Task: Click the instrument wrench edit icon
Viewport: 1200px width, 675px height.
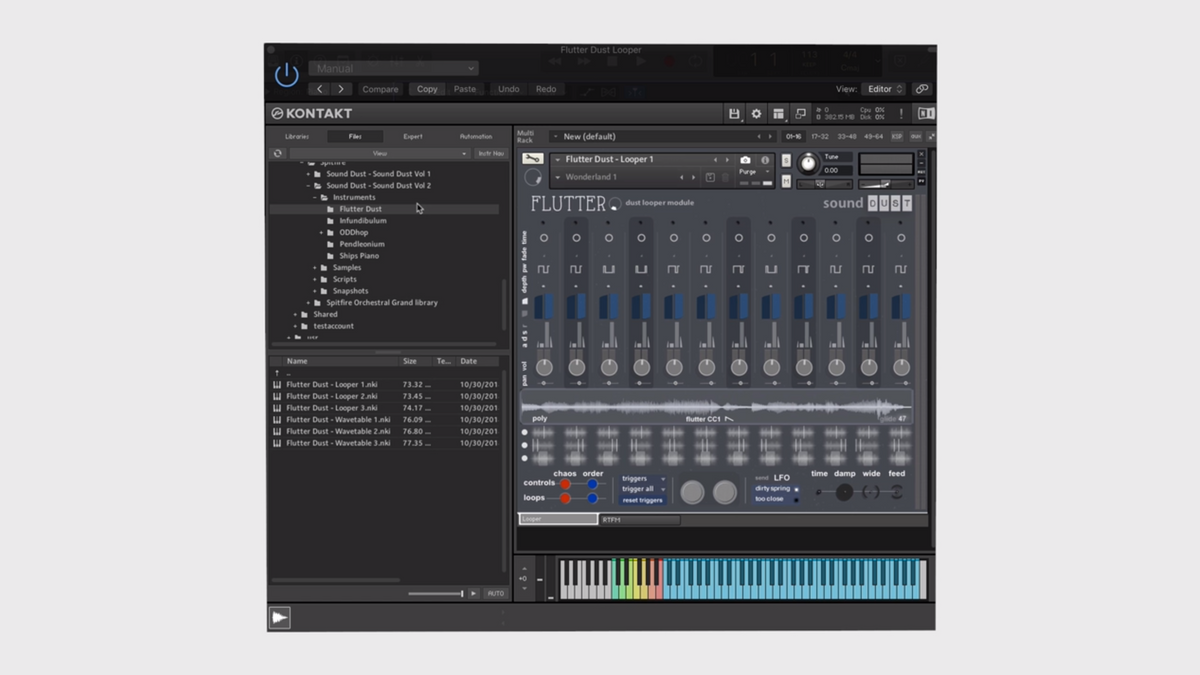Action: (x=532, y=159)
